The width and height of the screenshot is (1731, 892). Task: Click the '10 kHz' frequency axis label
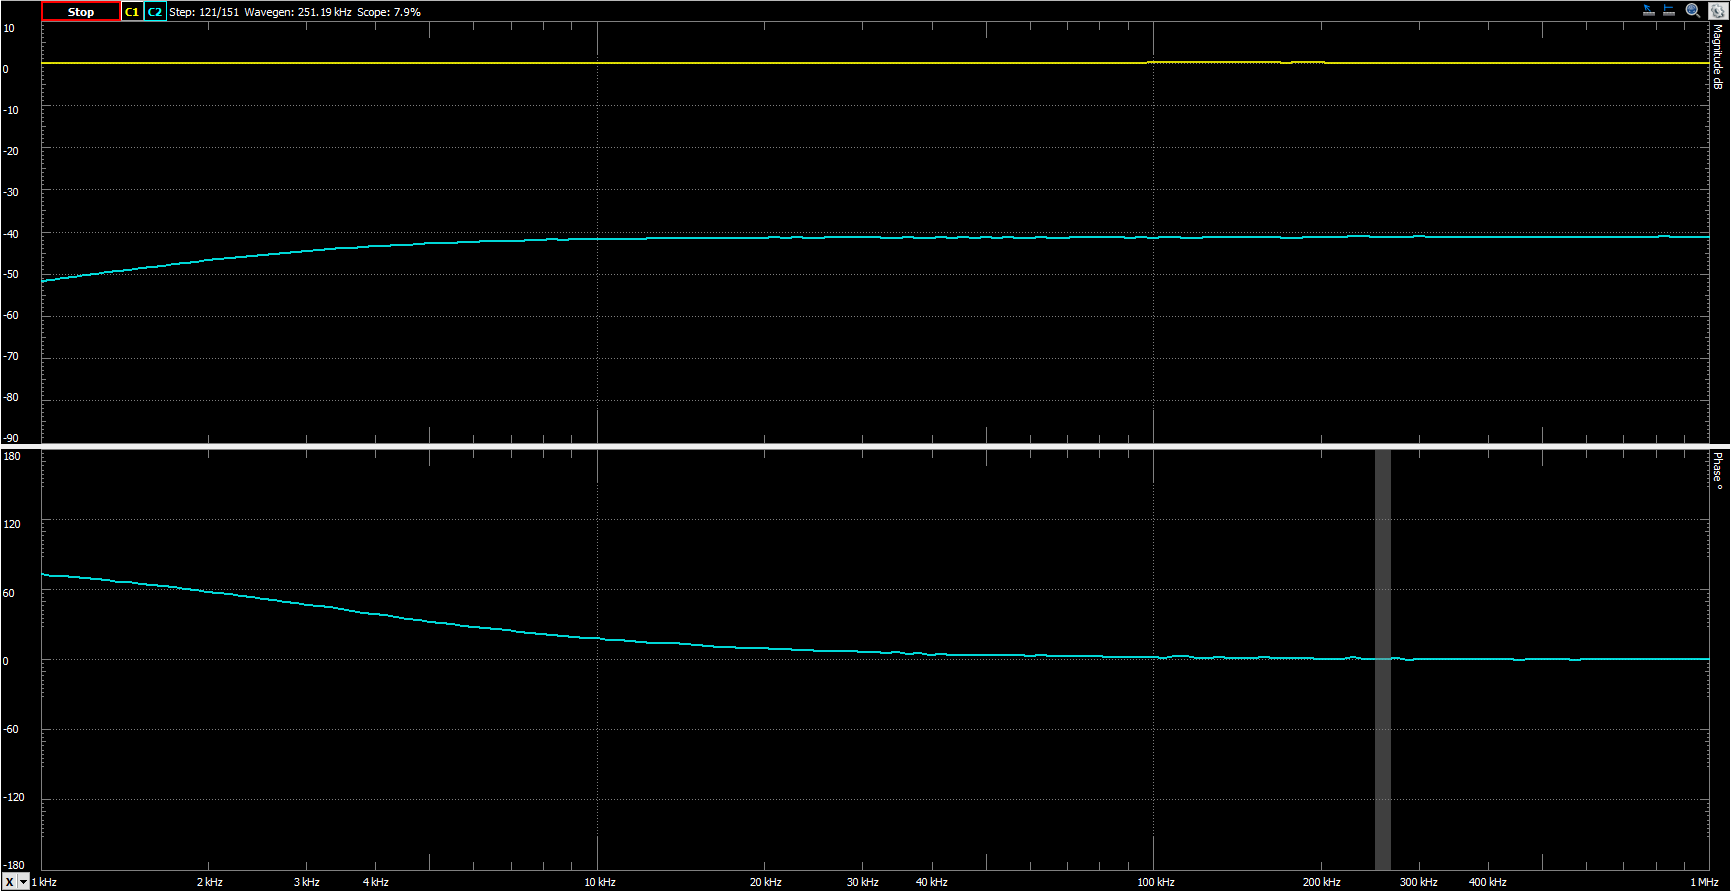[600, 882]
